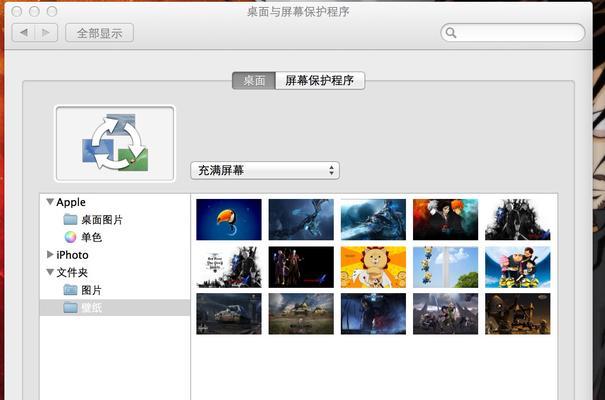Open the 充满屏幕 fill mode dropdown
This screenshot has height=400, width=605.
point(265,170)
